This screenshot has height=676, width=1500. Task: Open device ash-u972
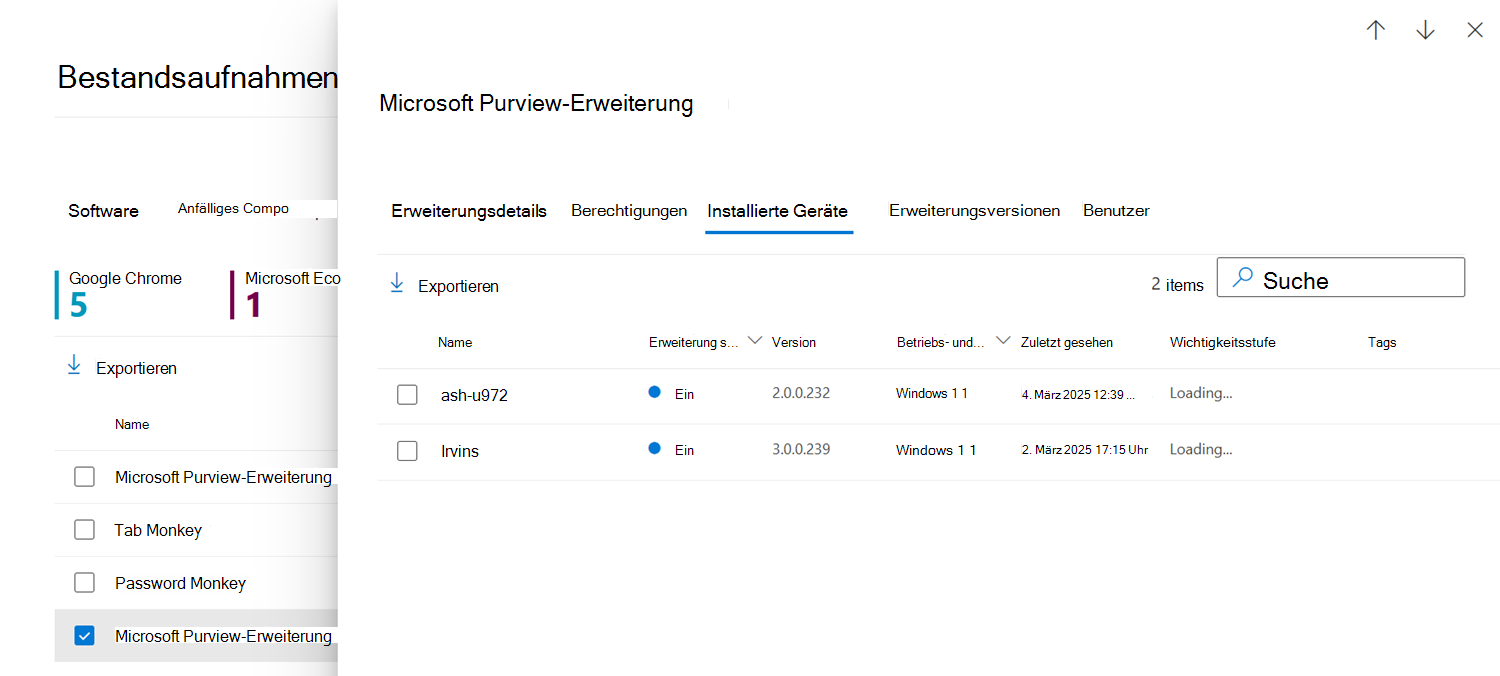click(x=474, y=395)
